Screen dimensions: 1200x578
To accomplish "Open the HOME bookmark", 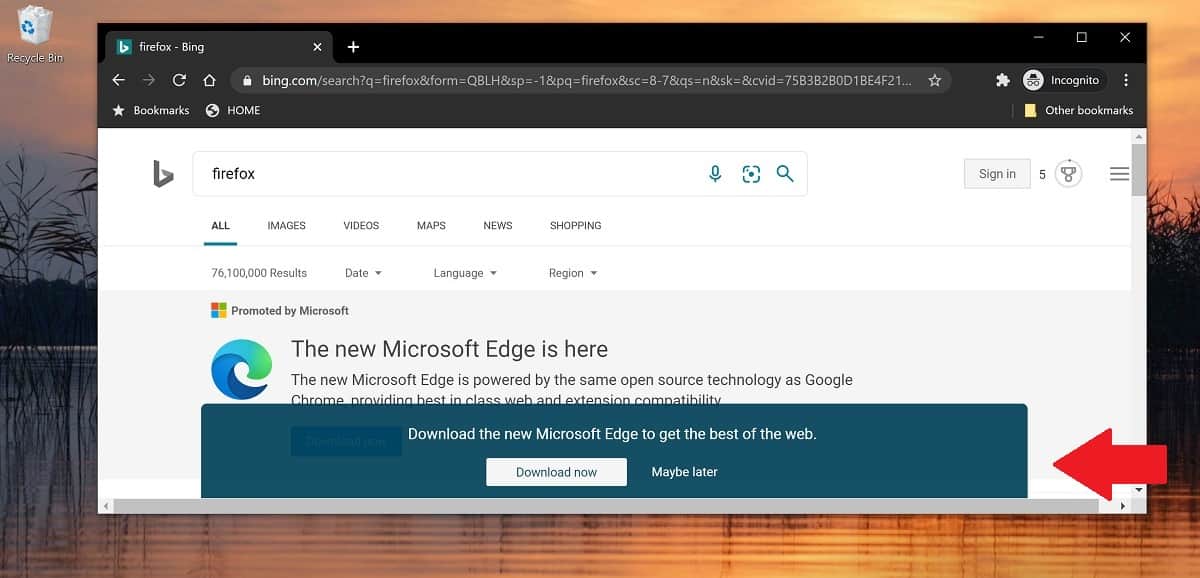I will click(x=233, y=110).
